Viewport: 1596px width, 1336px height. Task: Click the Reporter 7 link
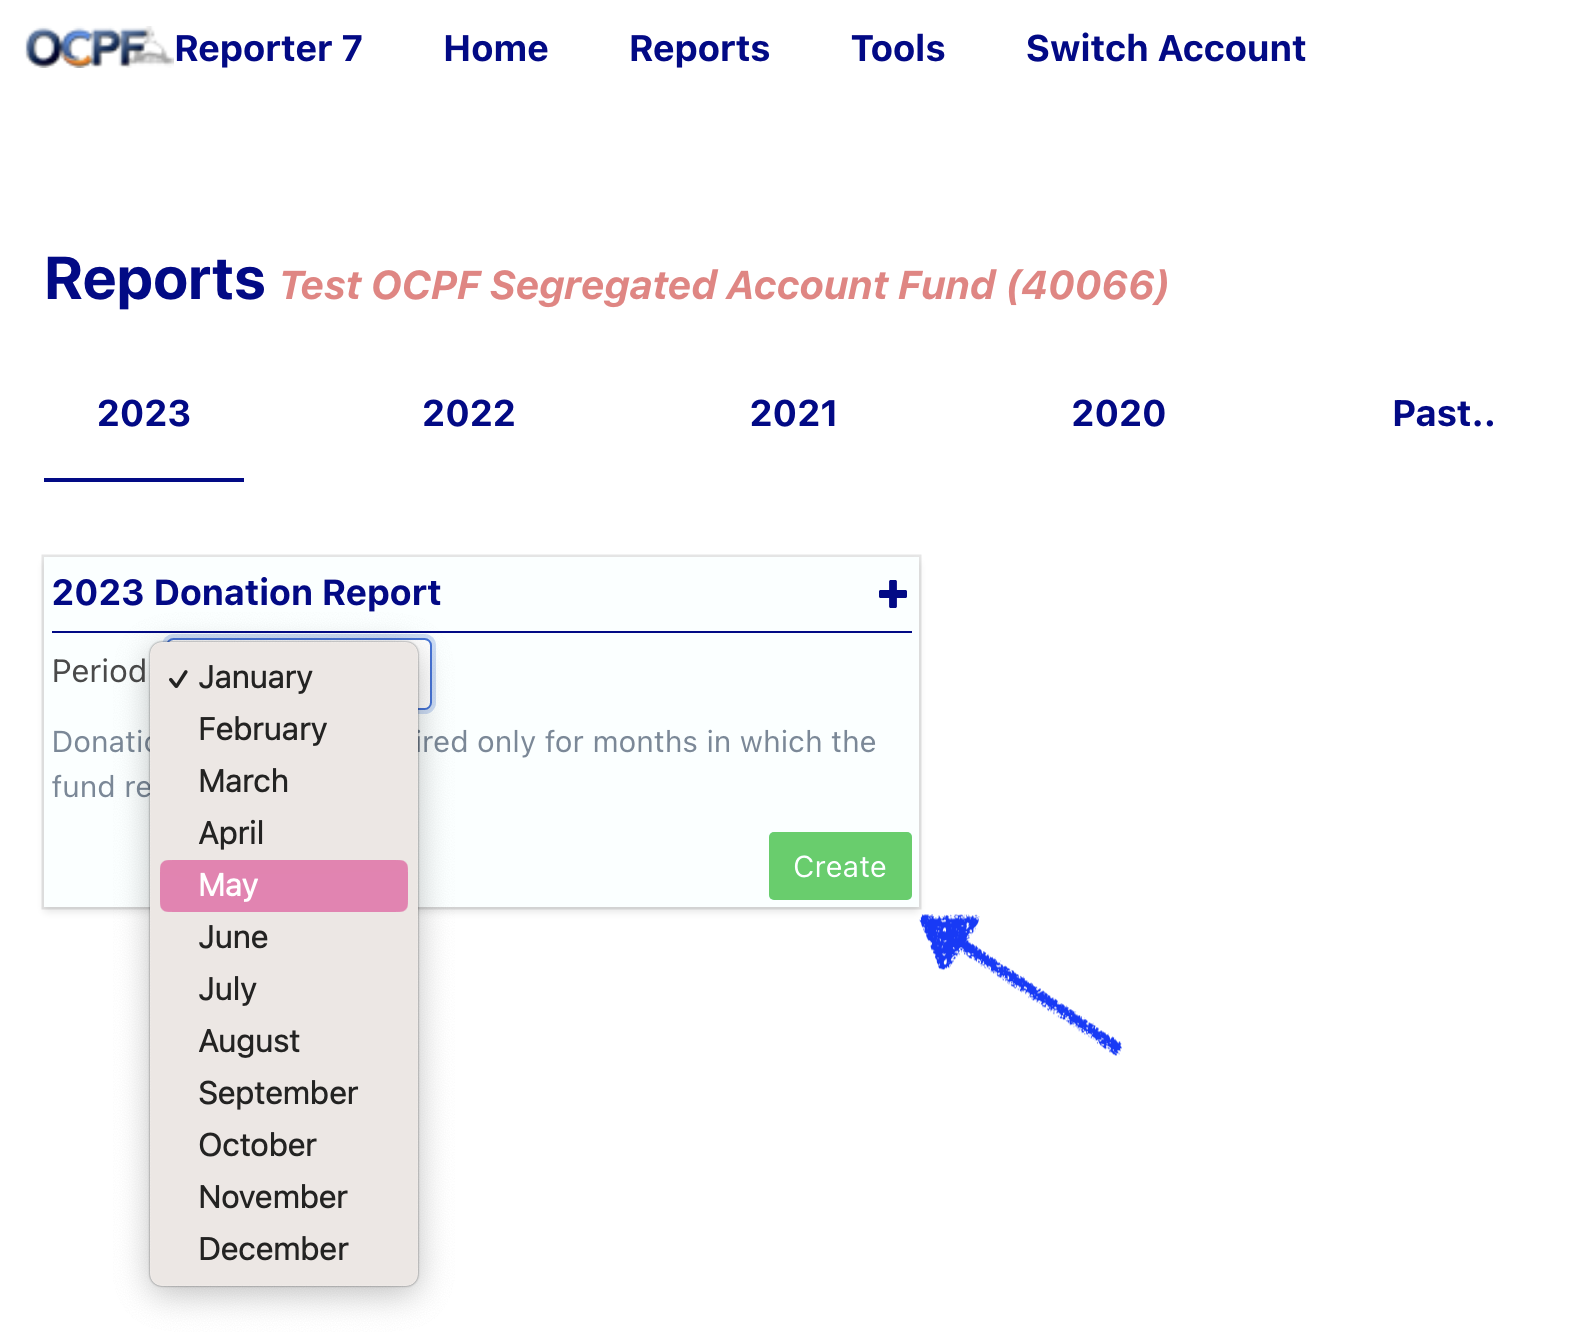coord(268,48)
